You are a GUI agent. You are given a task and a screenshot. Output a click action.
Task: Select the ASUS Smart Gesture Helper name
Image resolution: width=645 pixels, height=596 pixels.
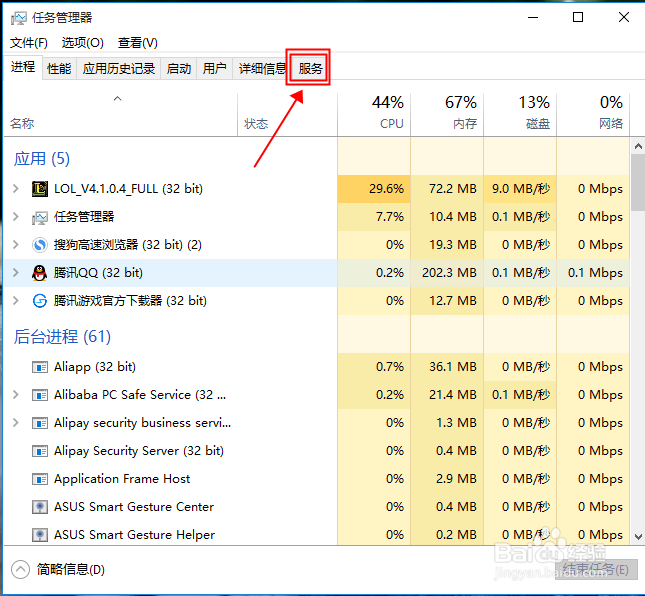135,535
